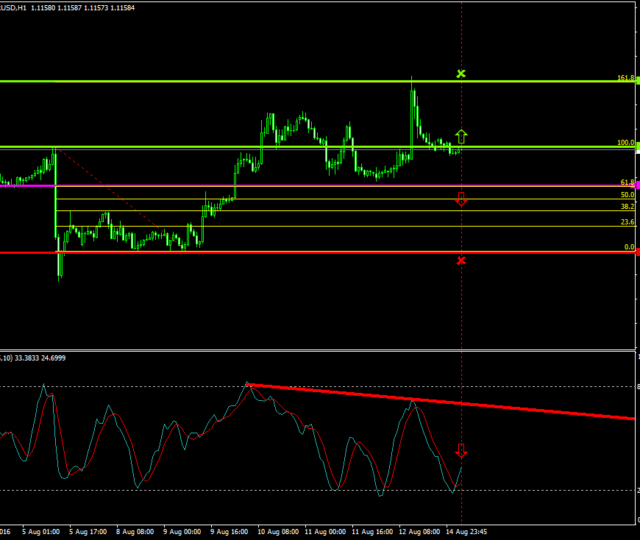
Task: Click the green X marker above 161.8 line
Action: [461, 74]
